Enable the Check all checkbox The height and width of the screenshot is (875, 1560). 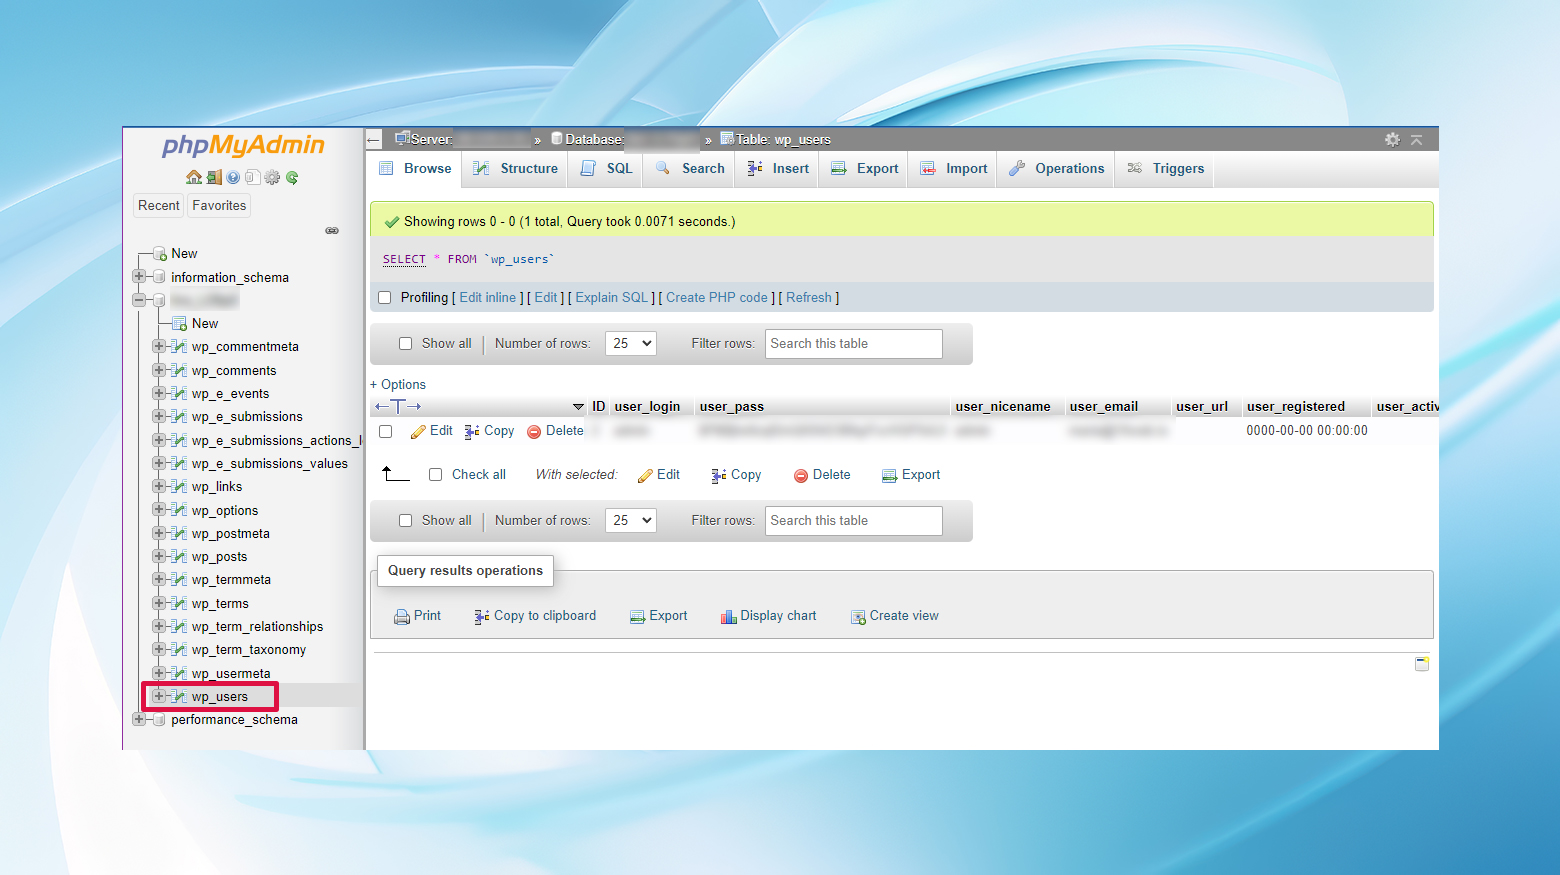pyautogui.click(x=435, y=474)
